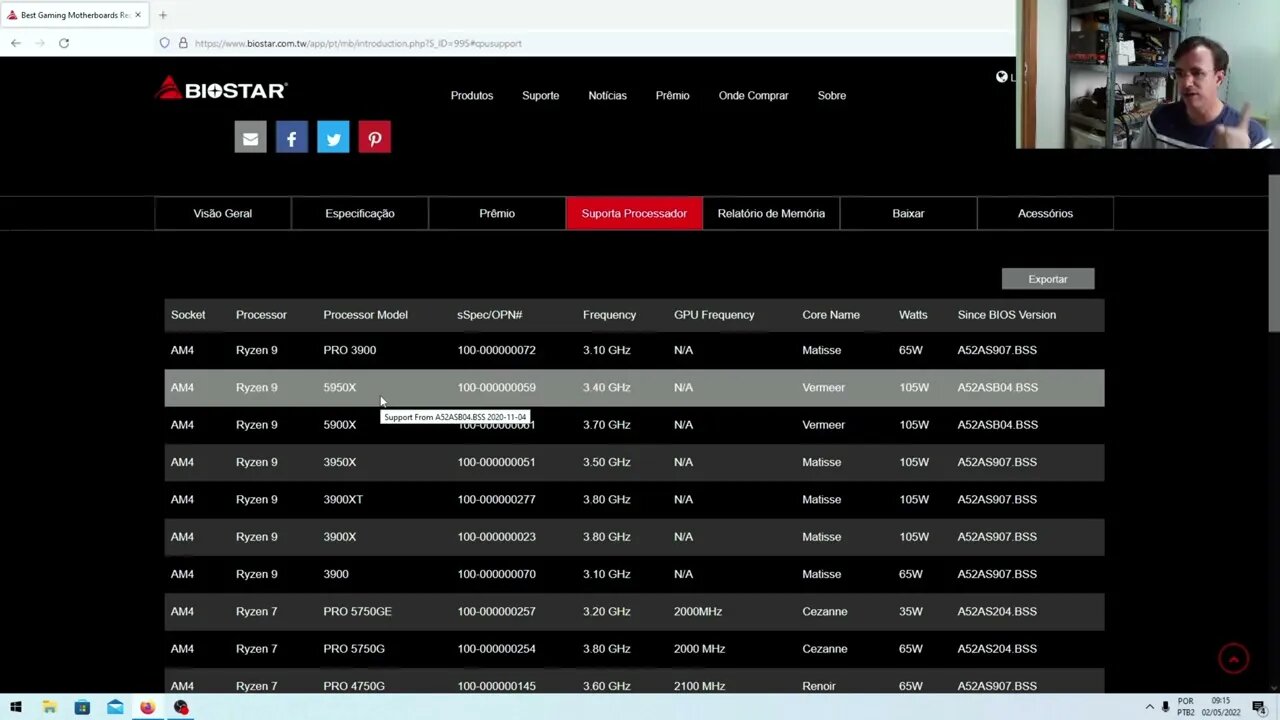Click the 2100 MHz GPU frequency cell
Screen dimensions: 1280x720
click(x=700, y=686)
